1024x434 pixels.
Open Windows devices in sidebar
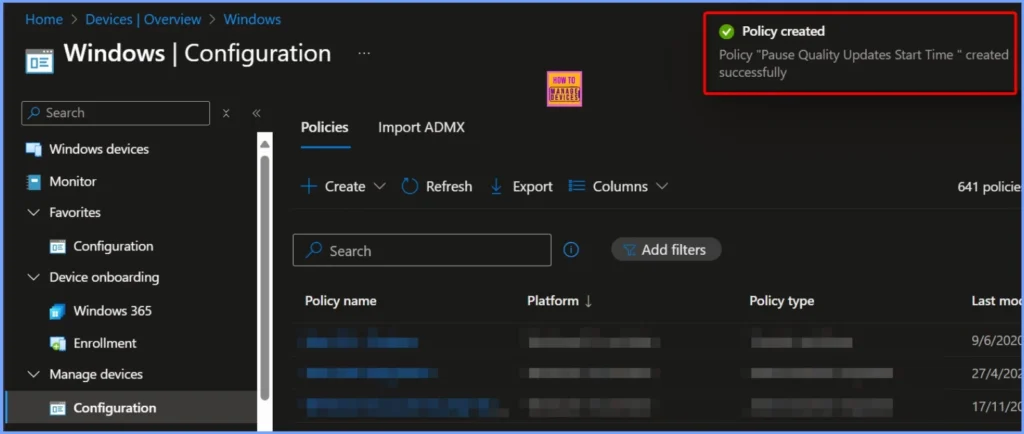[x=99, y=149]
